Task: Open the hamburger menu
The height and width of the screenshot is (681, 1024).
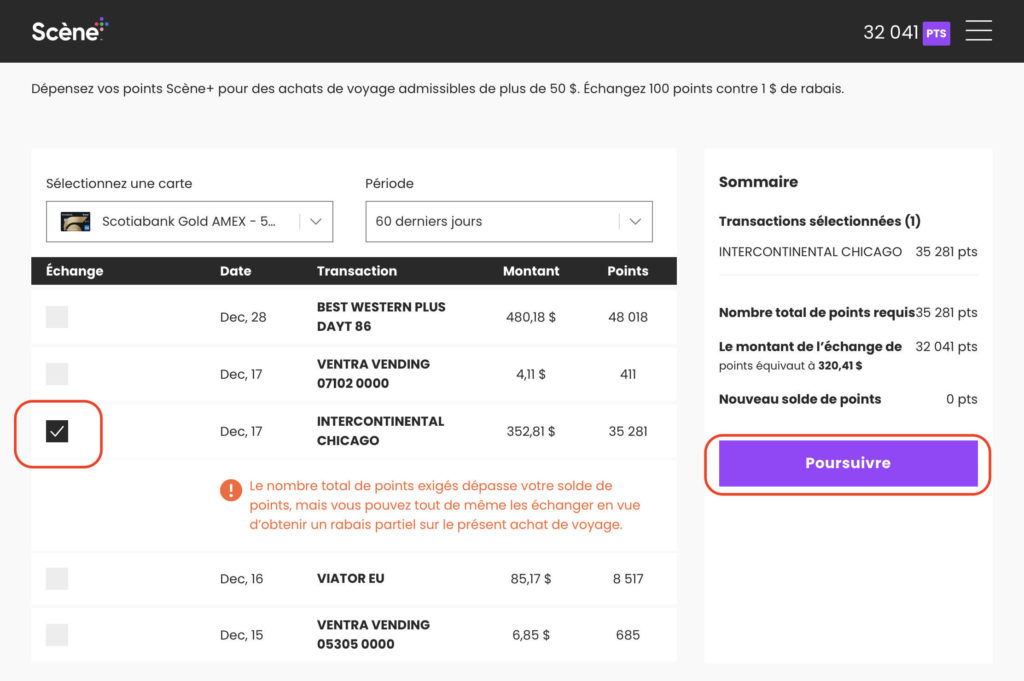Action: coord(978,31)
